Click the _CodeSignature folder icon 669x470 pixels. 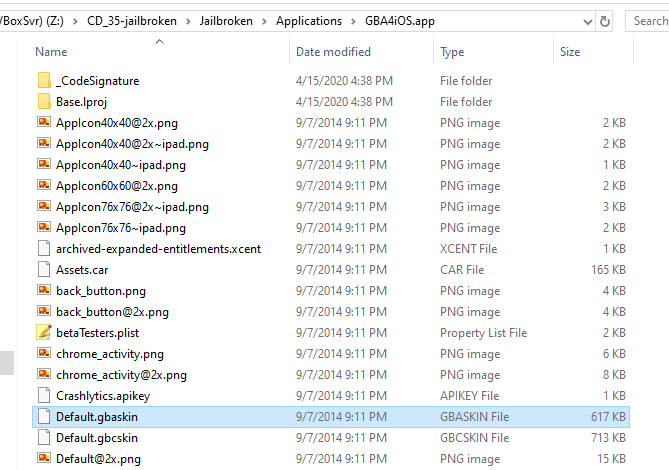(44, 80)
